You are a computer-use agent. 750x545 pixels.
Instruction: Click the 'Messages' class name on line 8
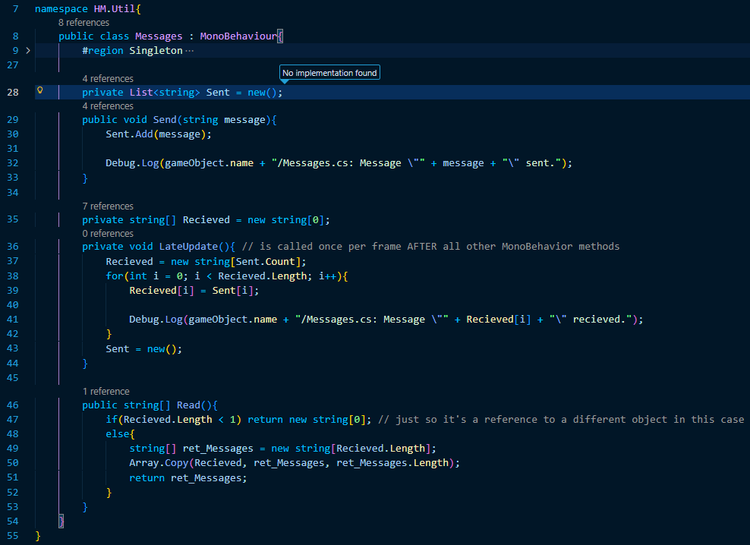tap(158, 36)
